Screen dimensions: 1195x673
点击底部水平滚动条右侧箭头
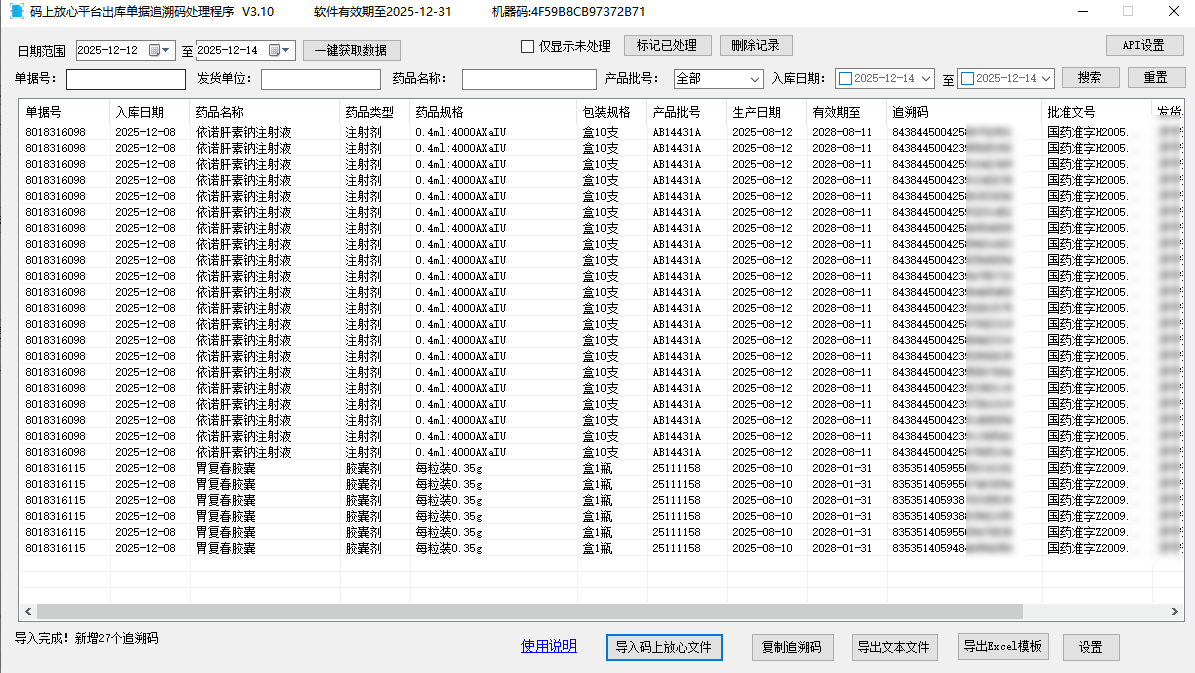click(1176, 610)
